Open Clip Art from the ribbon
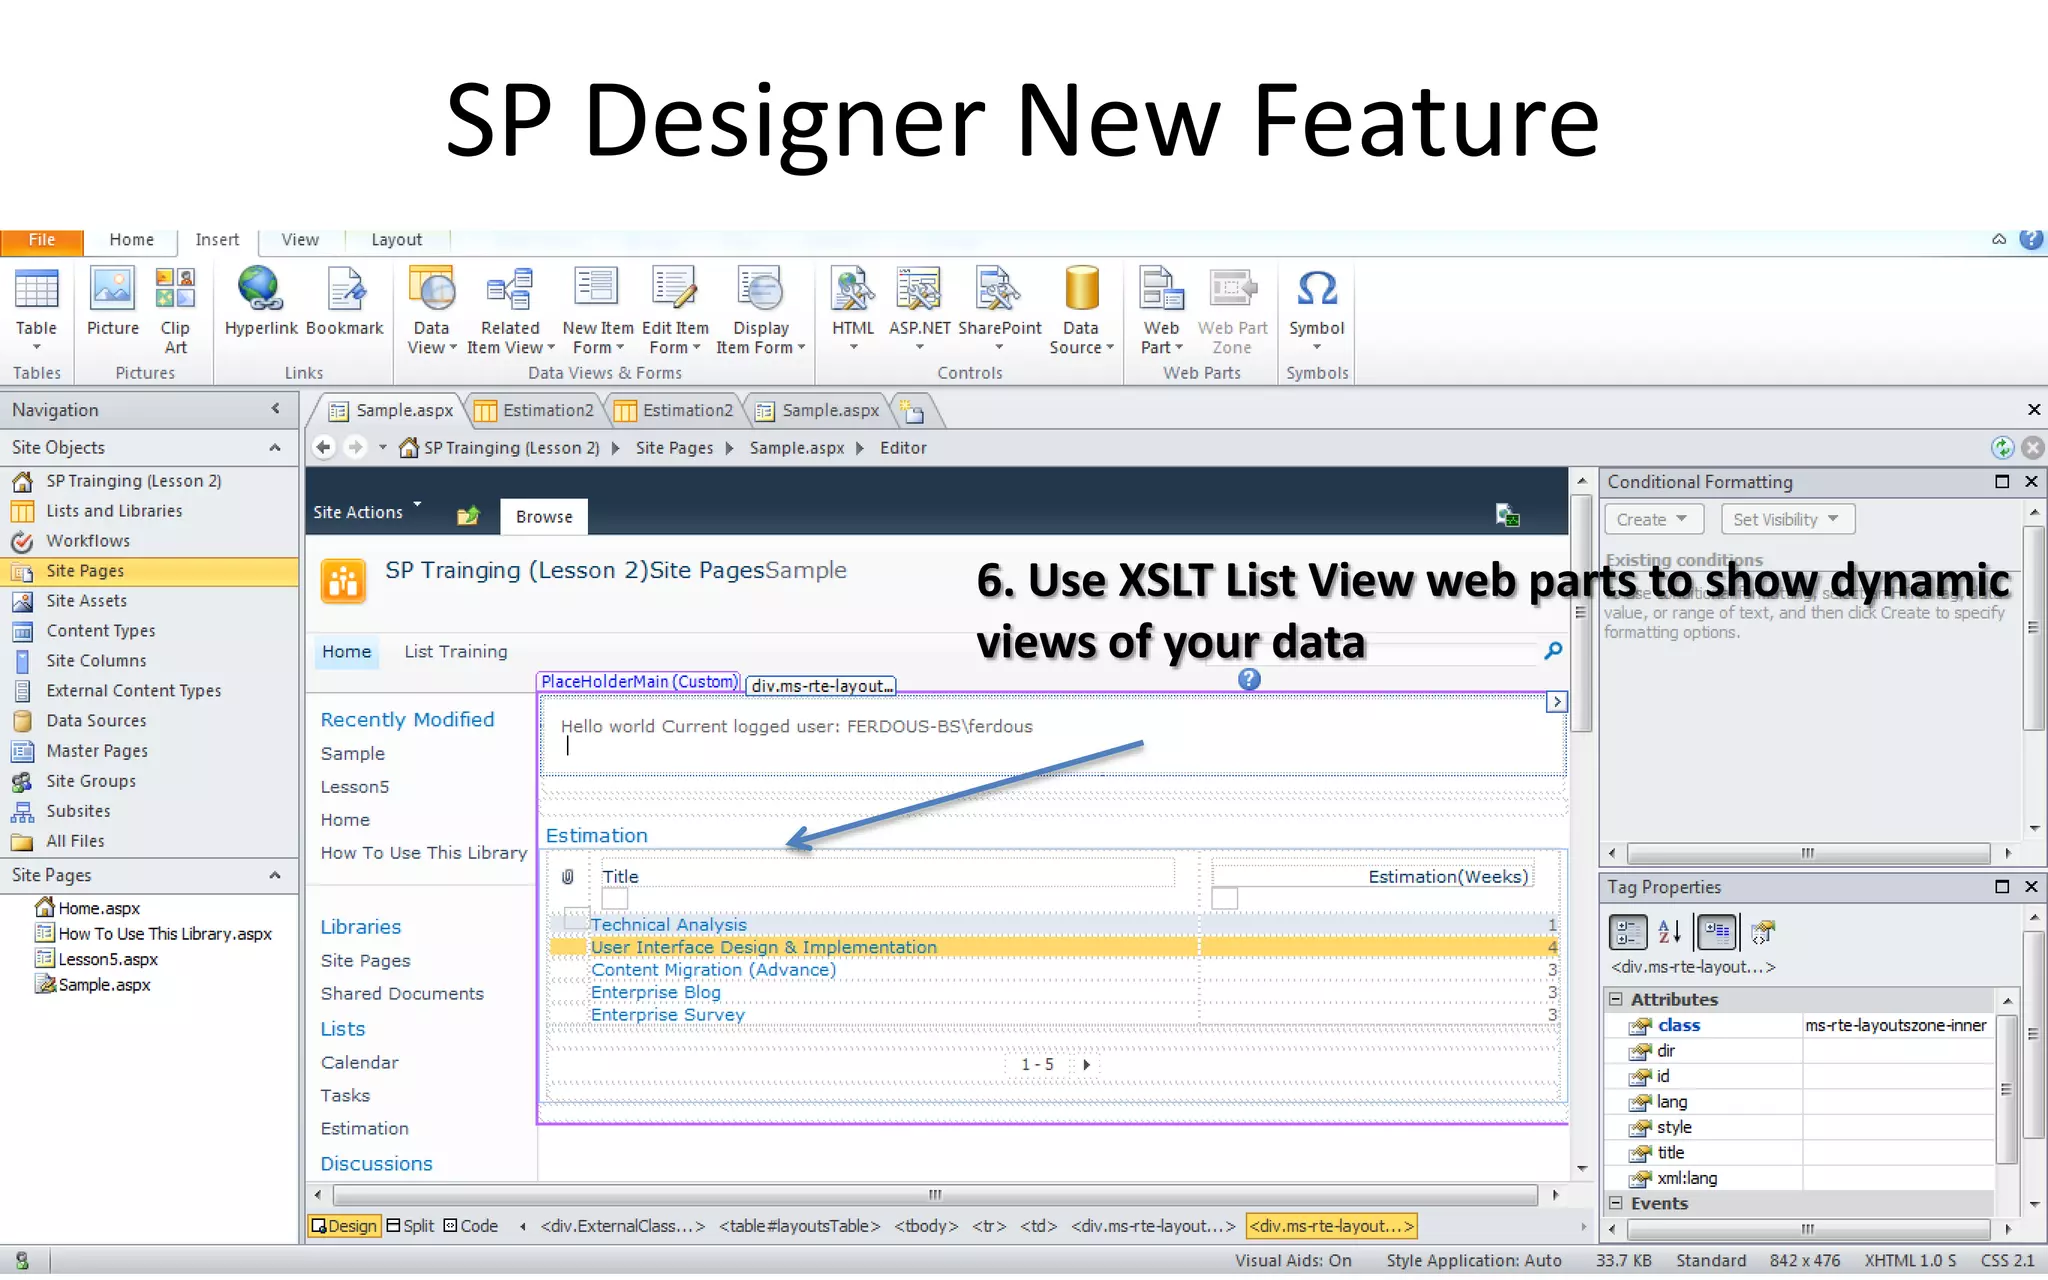Screen dimensions: 2048x1280 point(175,310)
